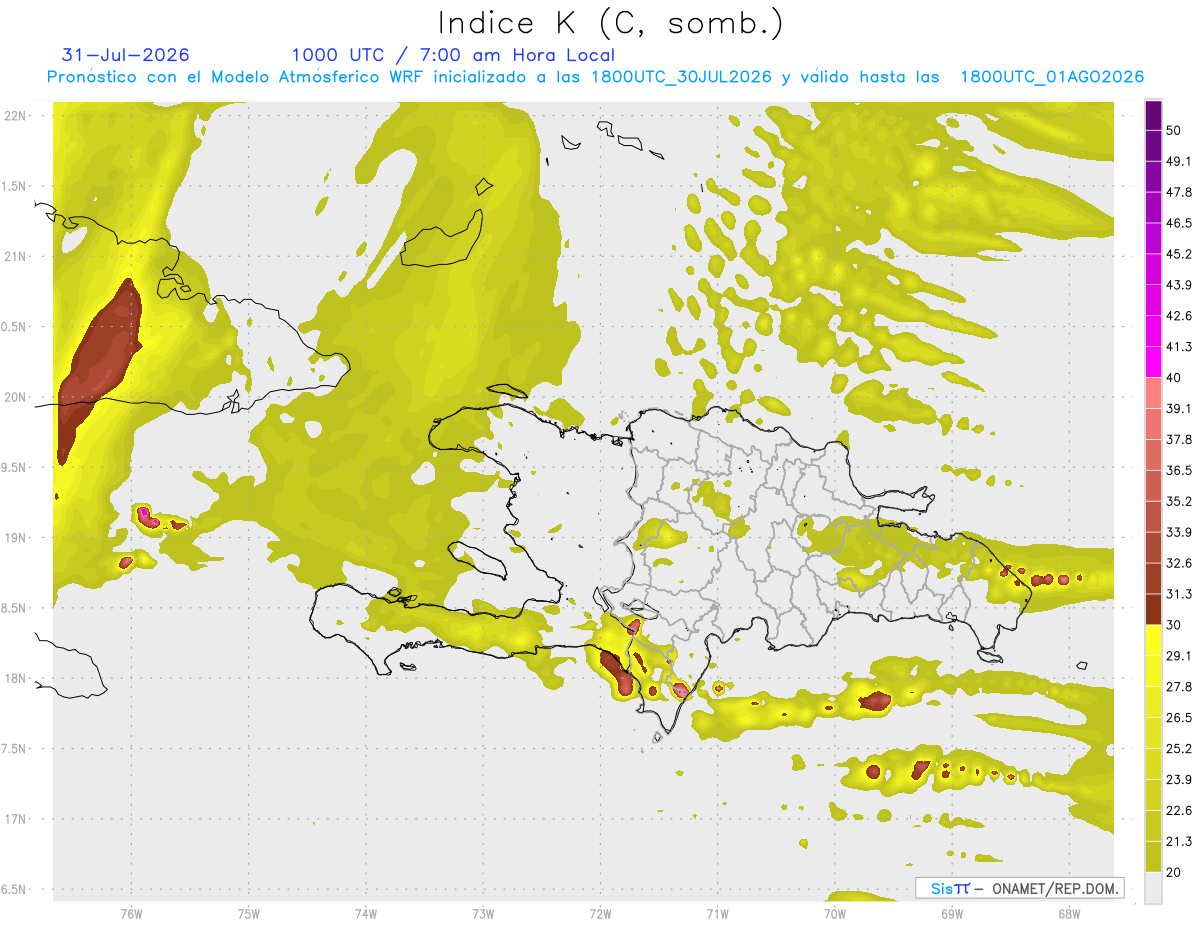Select the date text "31-Jul-2026"
The width and height of the screenshot is (1200, 927).
tap(125, 55)
